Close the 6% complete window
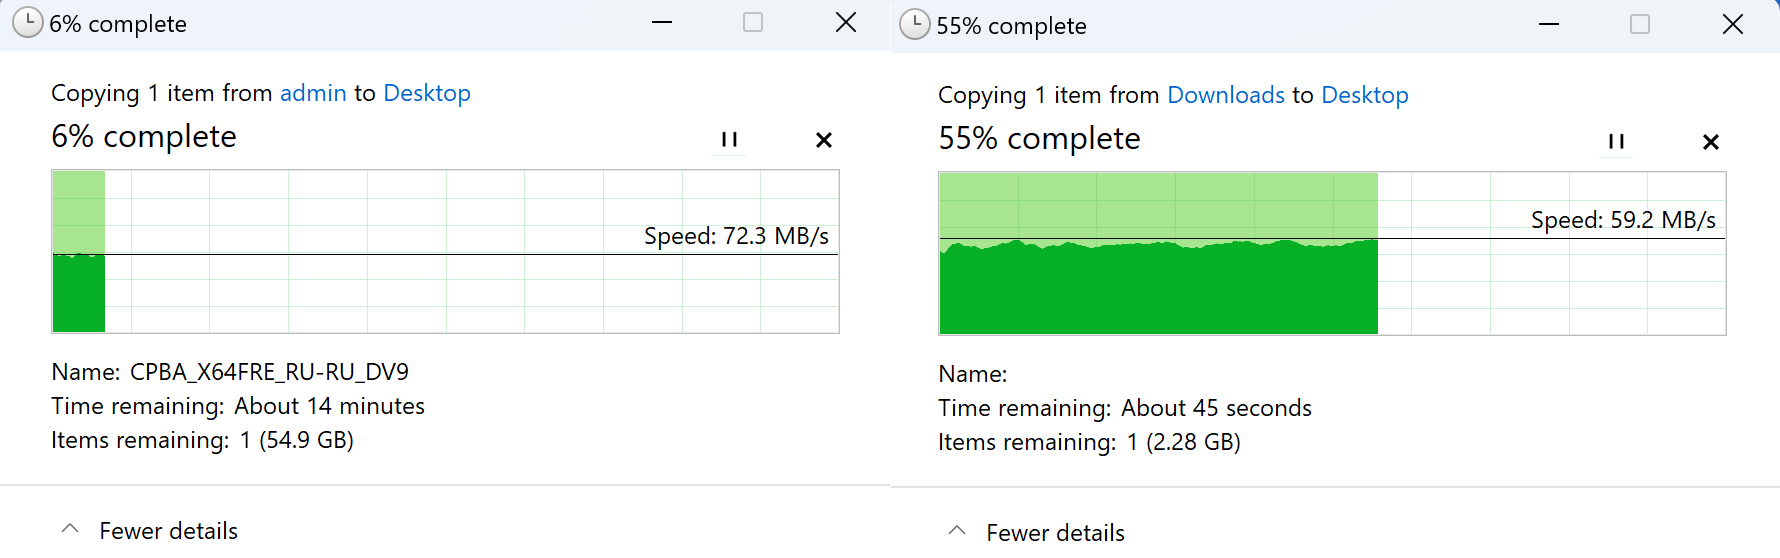This screenshot has width=1780, height=558. (846, 22)
